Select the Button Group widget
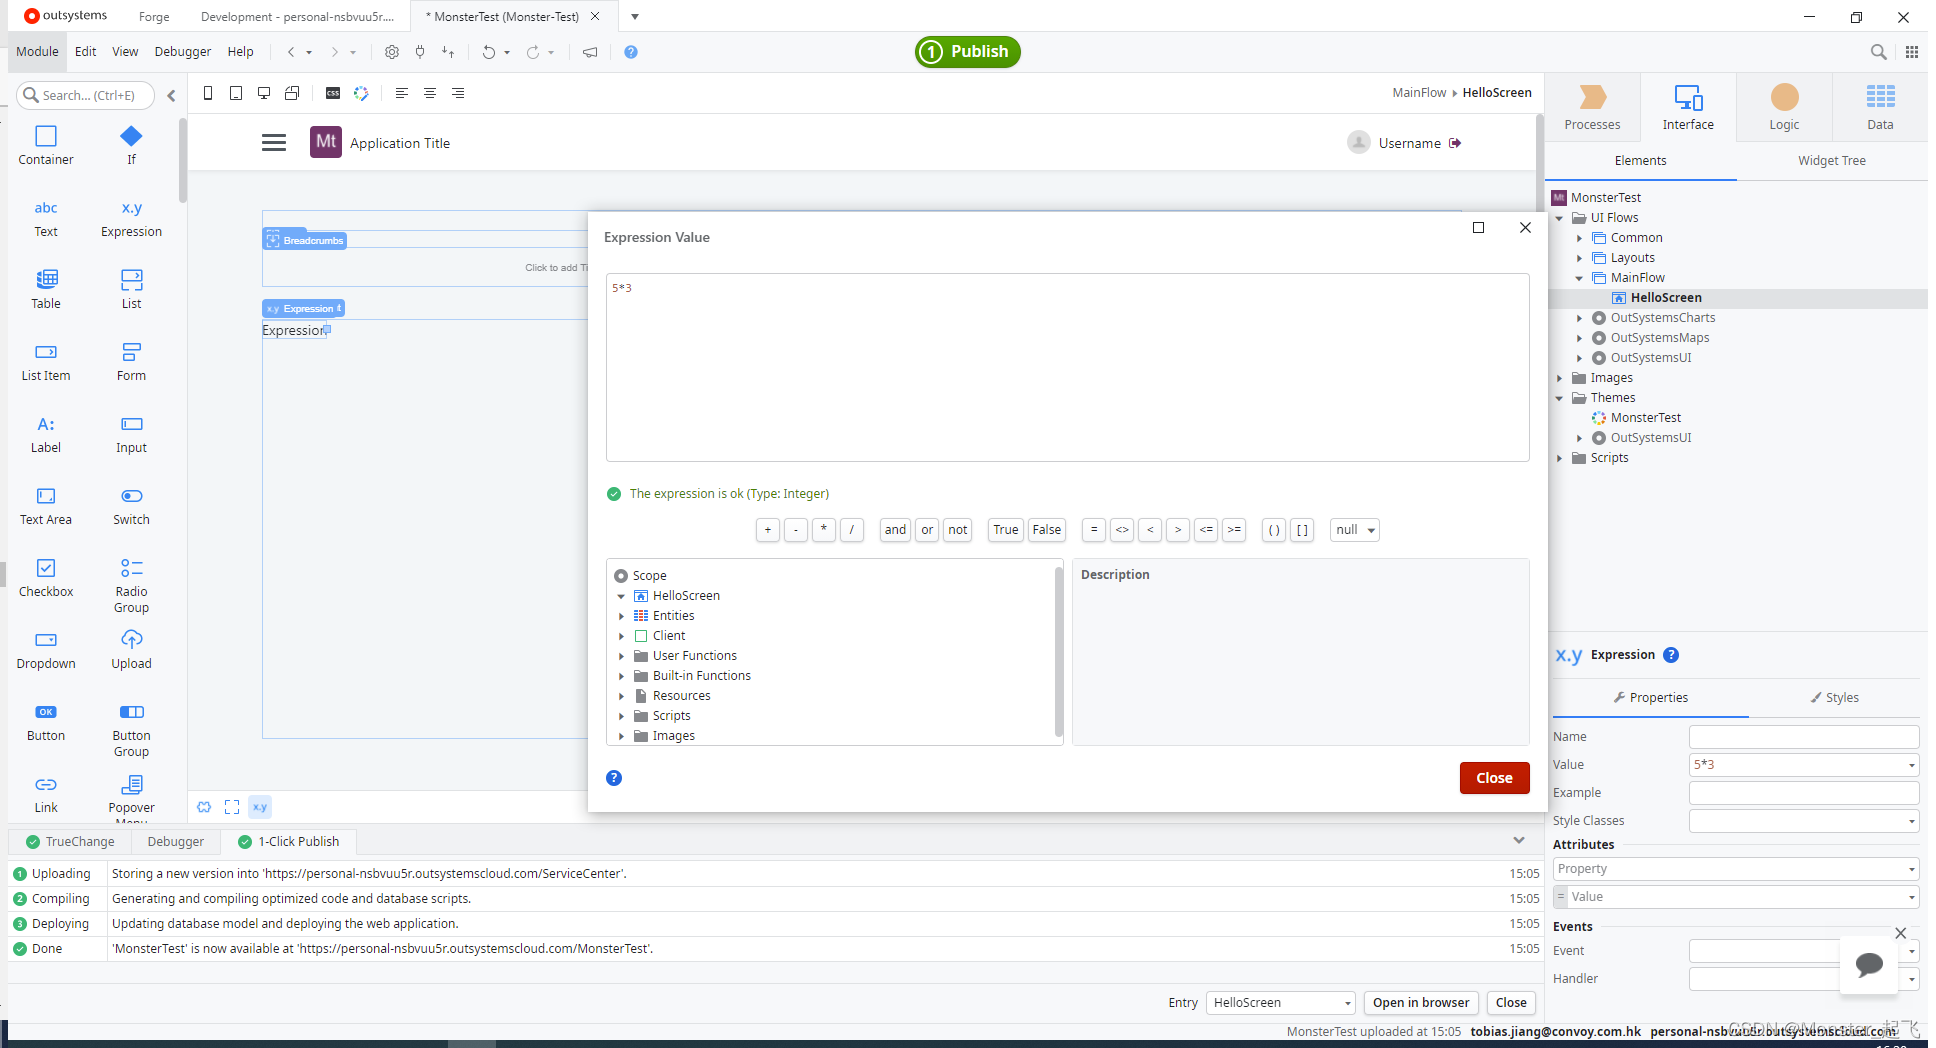The image size is (1936, 1048). (131, 730)
